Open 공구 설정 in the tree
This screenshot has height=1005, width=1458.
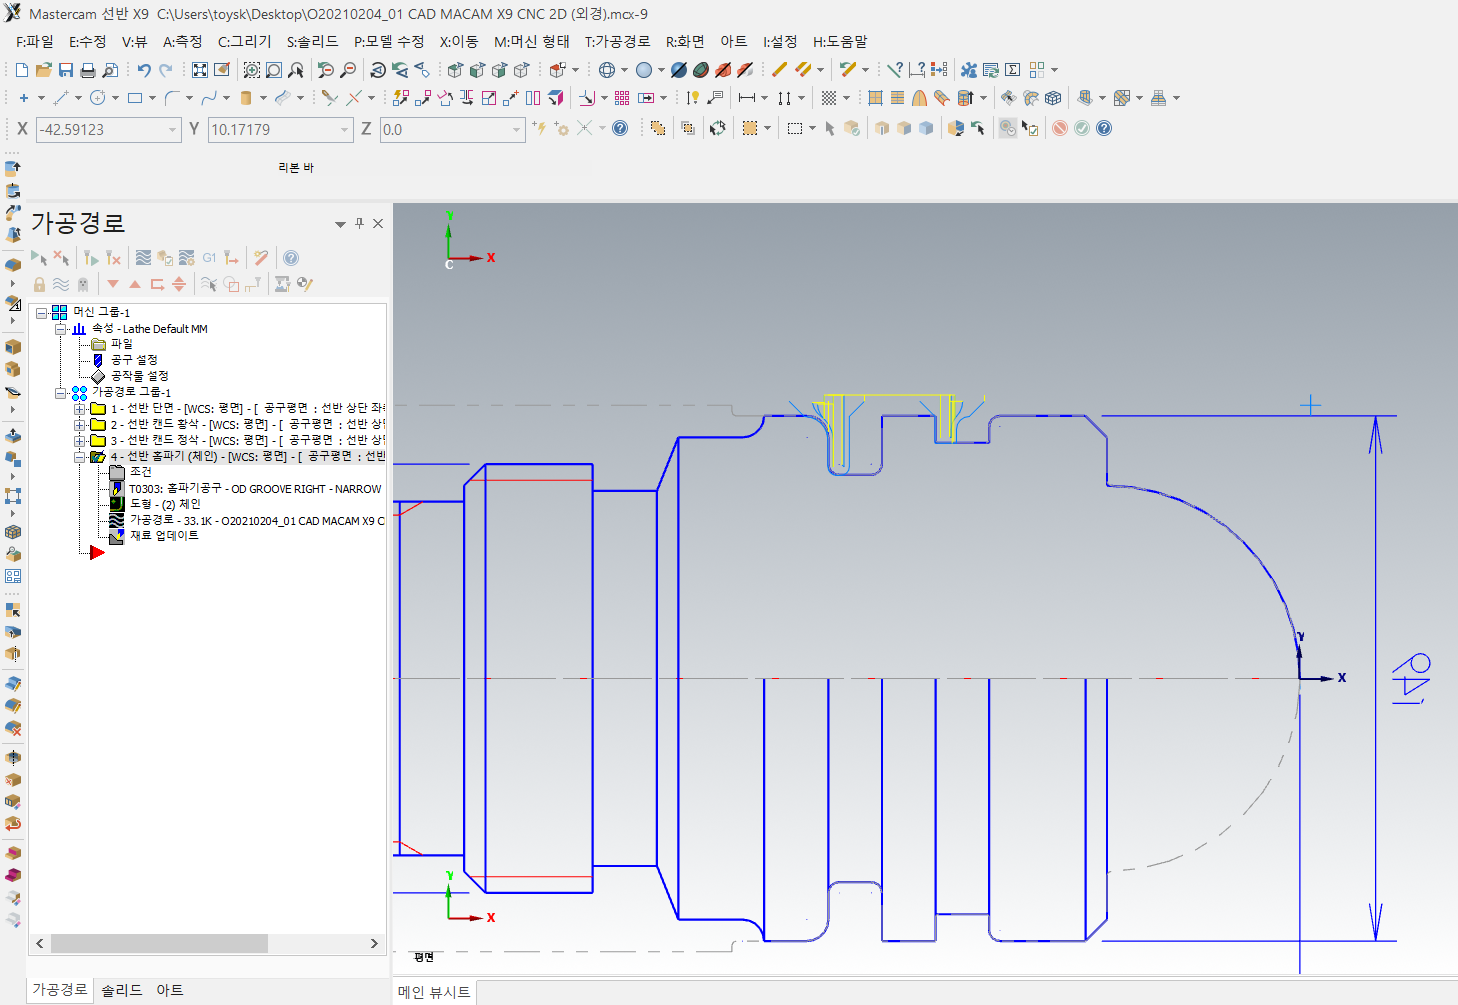134,360
